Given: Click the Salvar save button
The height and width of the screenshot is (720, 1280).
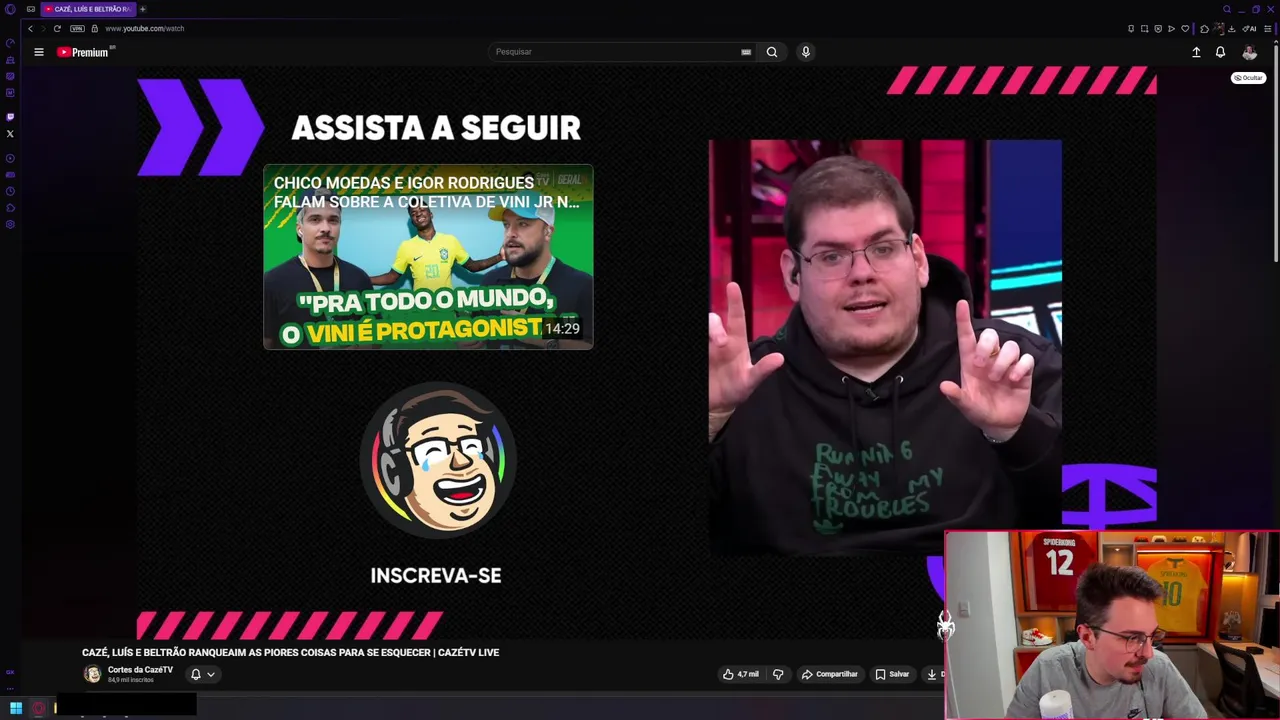Looking at the screenshot, I should pos(892,674).
